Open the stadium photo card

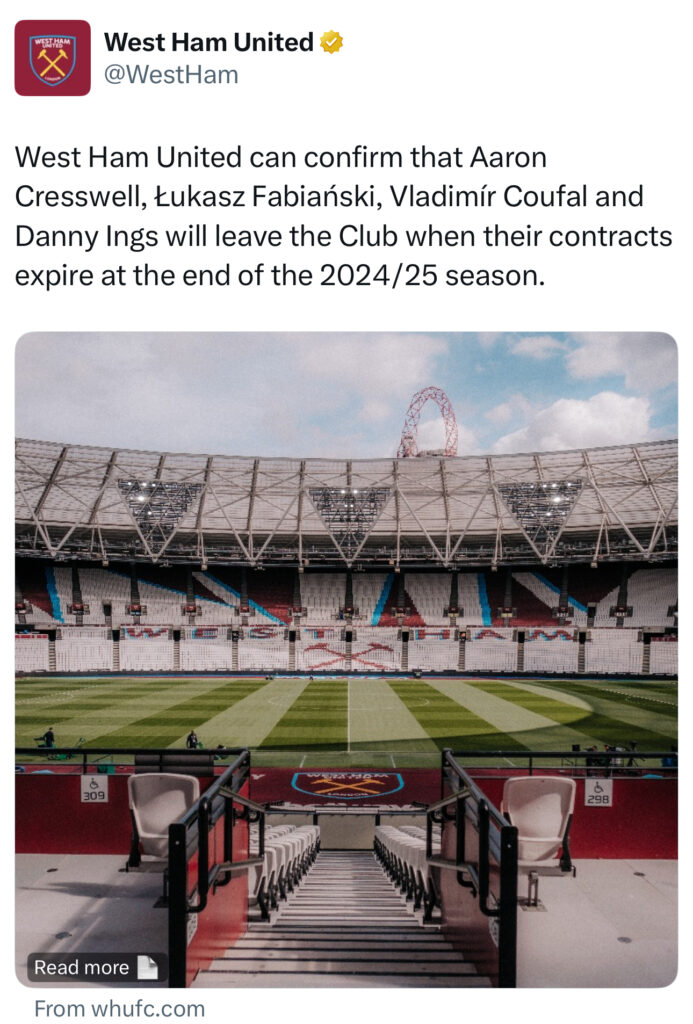[x=346, y=660]
